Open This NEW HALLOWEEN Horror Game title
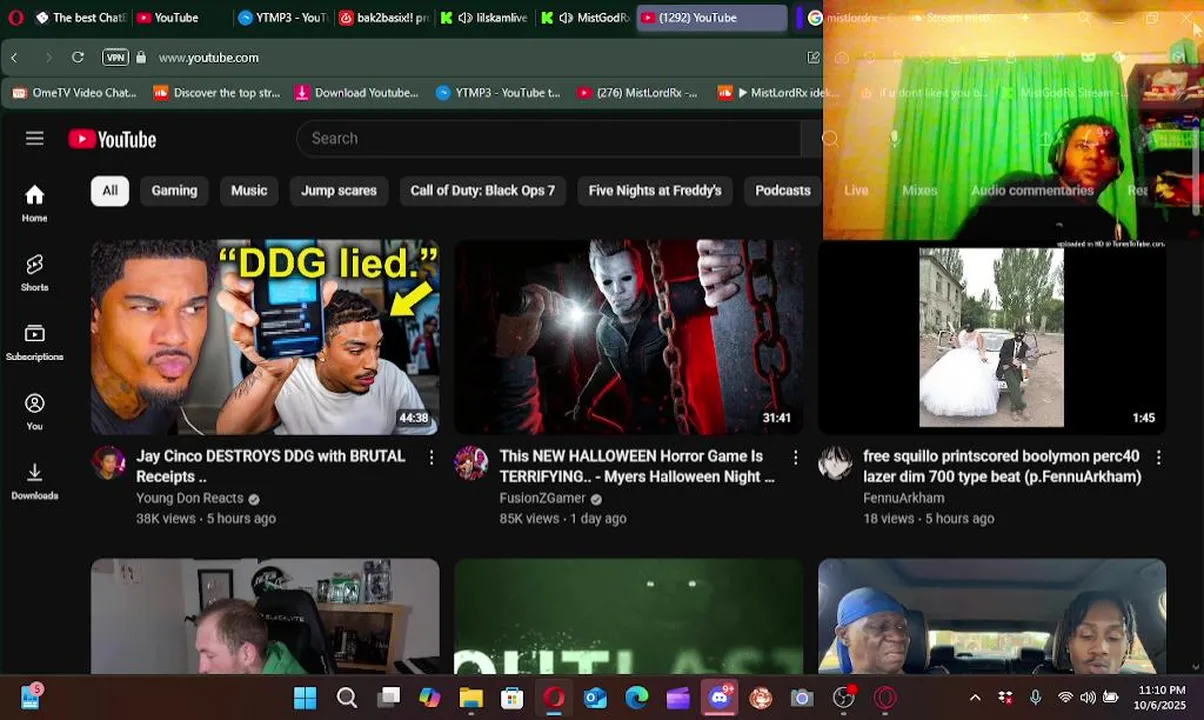This screenshot has height=720, width=1204. tap(637, 466)
